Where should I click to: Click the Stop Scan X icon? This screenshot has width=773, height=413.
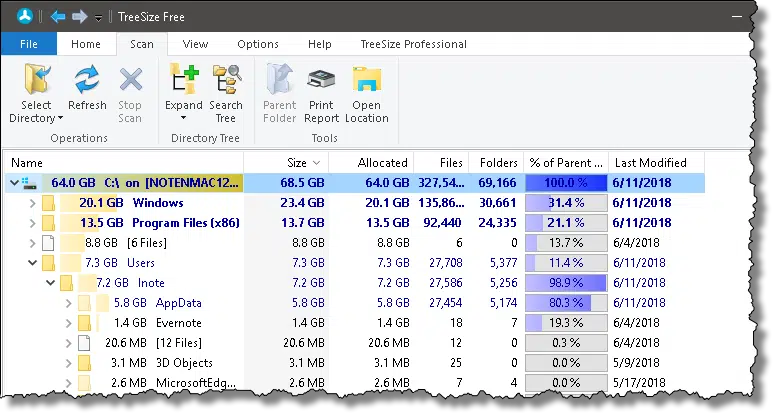(x=131, y=80)
